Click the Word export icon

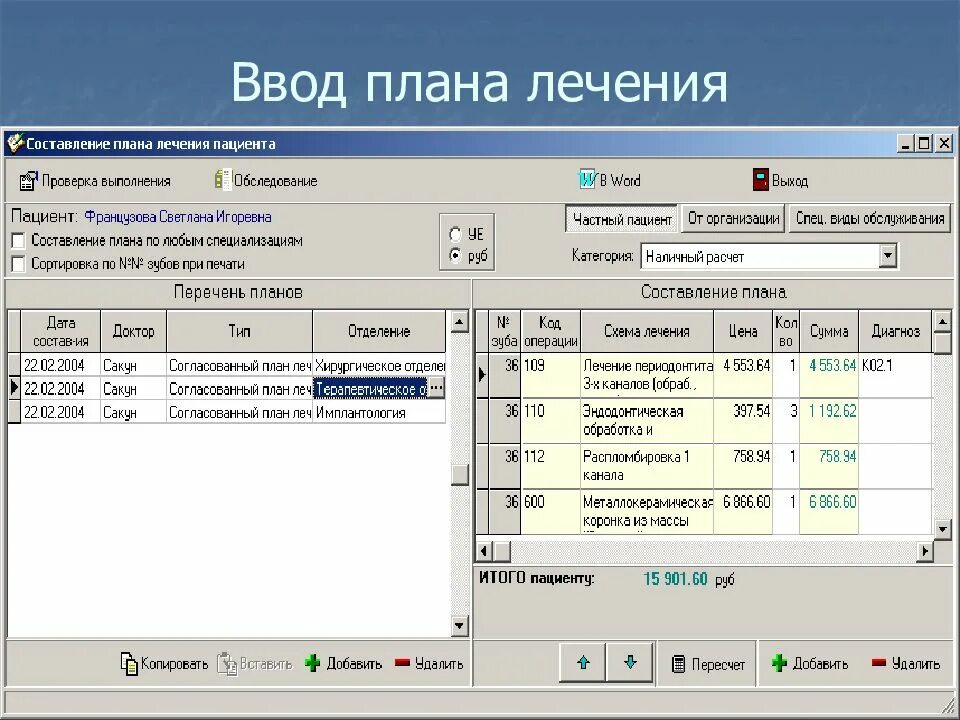click(588, 180)
